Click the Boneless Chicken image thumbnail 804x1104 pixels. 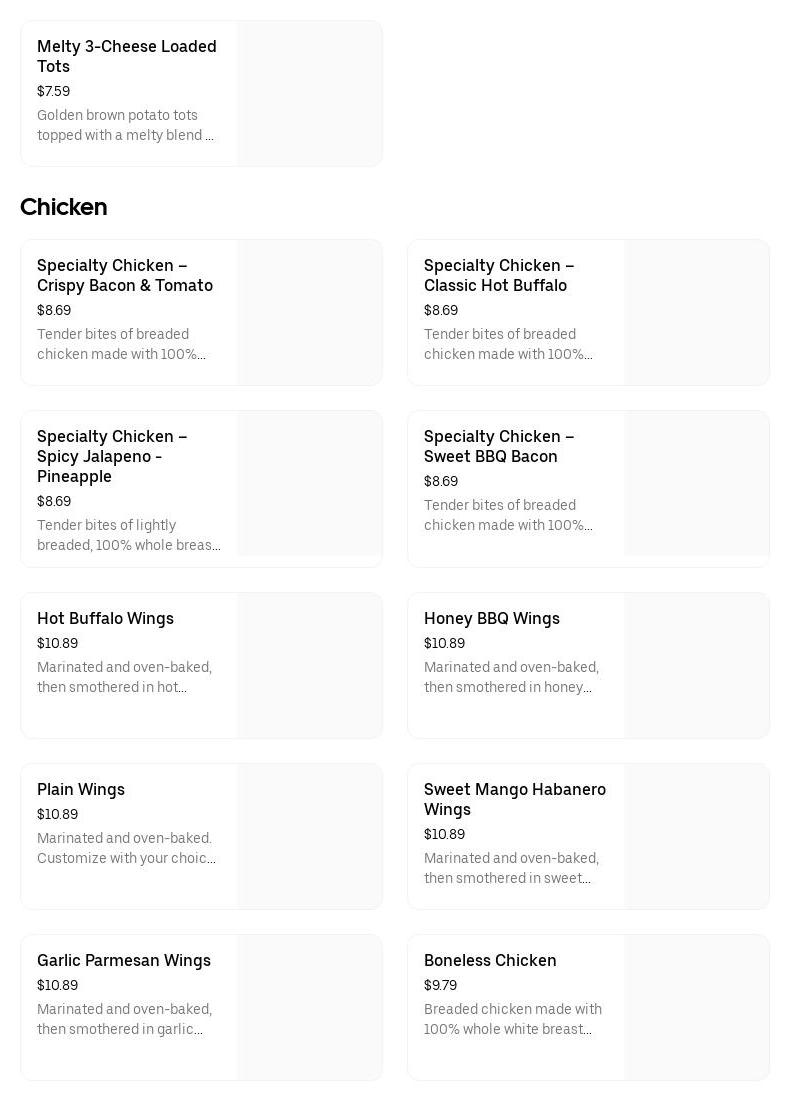pos(697,1008)
